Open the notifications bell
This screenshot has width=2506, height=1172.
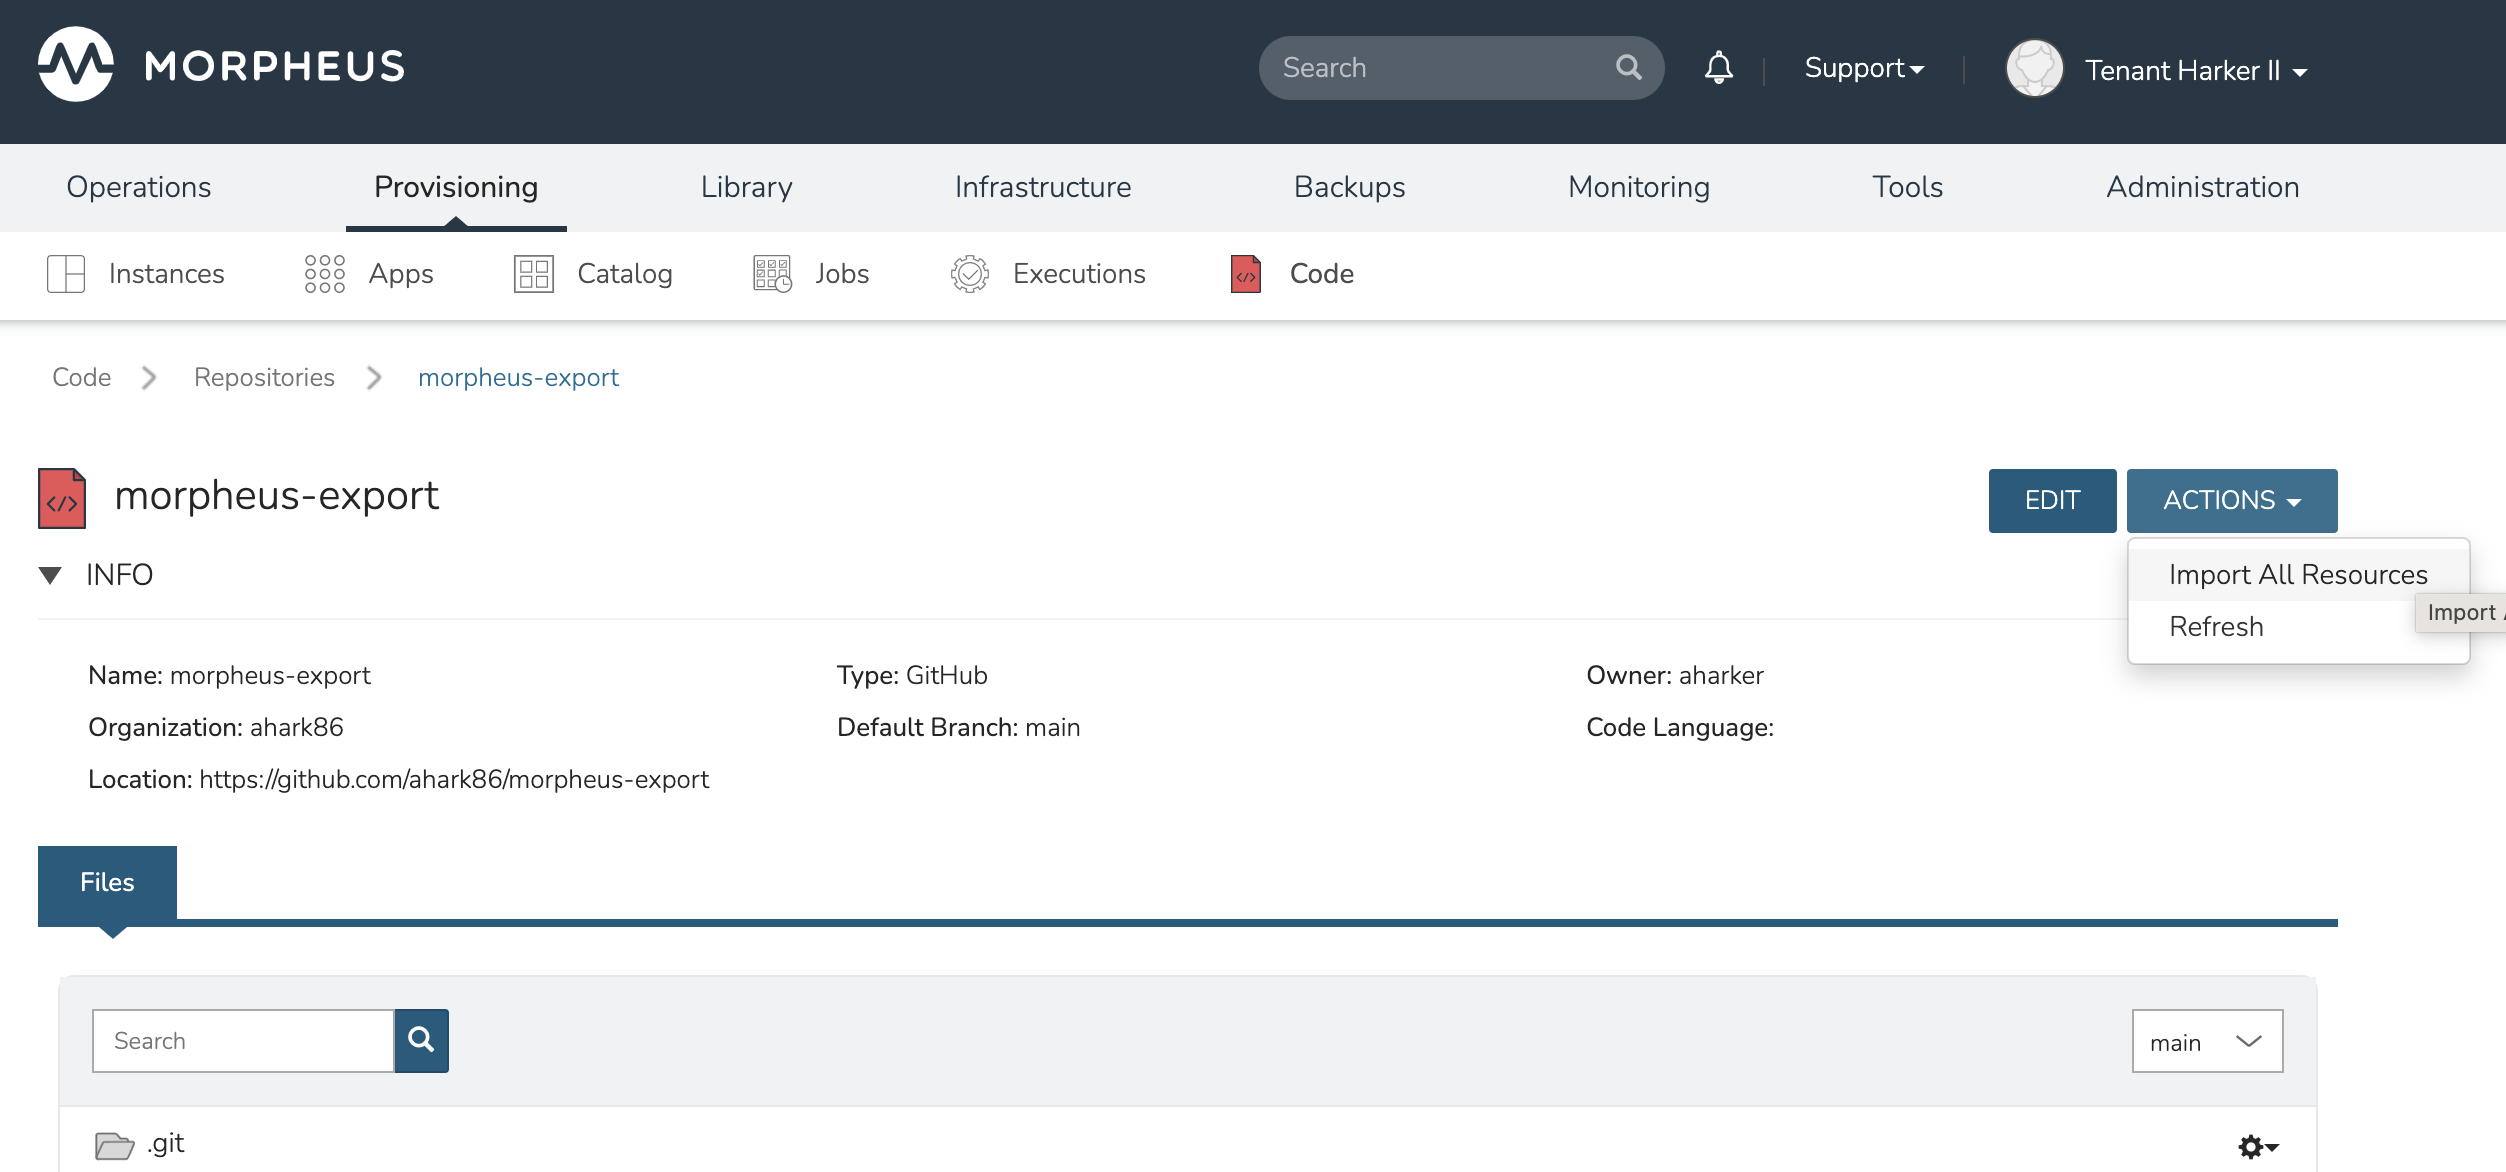point(1718,68)
